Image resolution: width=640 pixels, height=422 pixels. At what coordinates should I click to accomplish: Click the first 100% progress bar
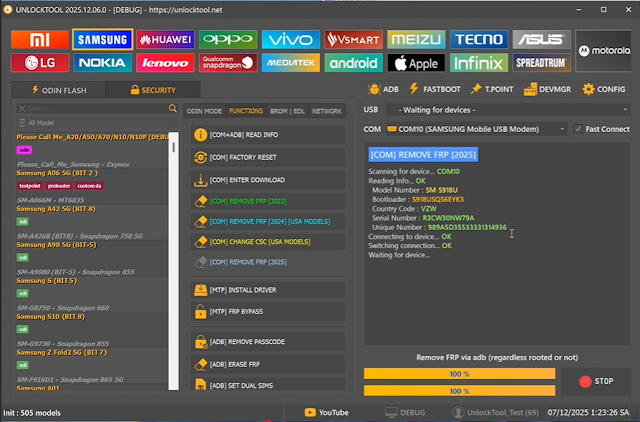pos(459,373)
